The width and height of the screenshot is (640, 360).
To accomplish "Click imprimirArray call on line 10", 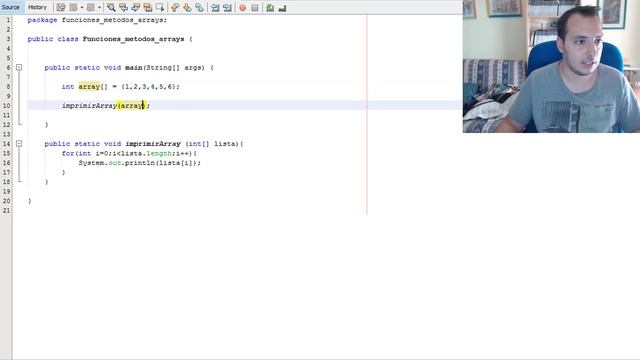I will click(89, 106).
